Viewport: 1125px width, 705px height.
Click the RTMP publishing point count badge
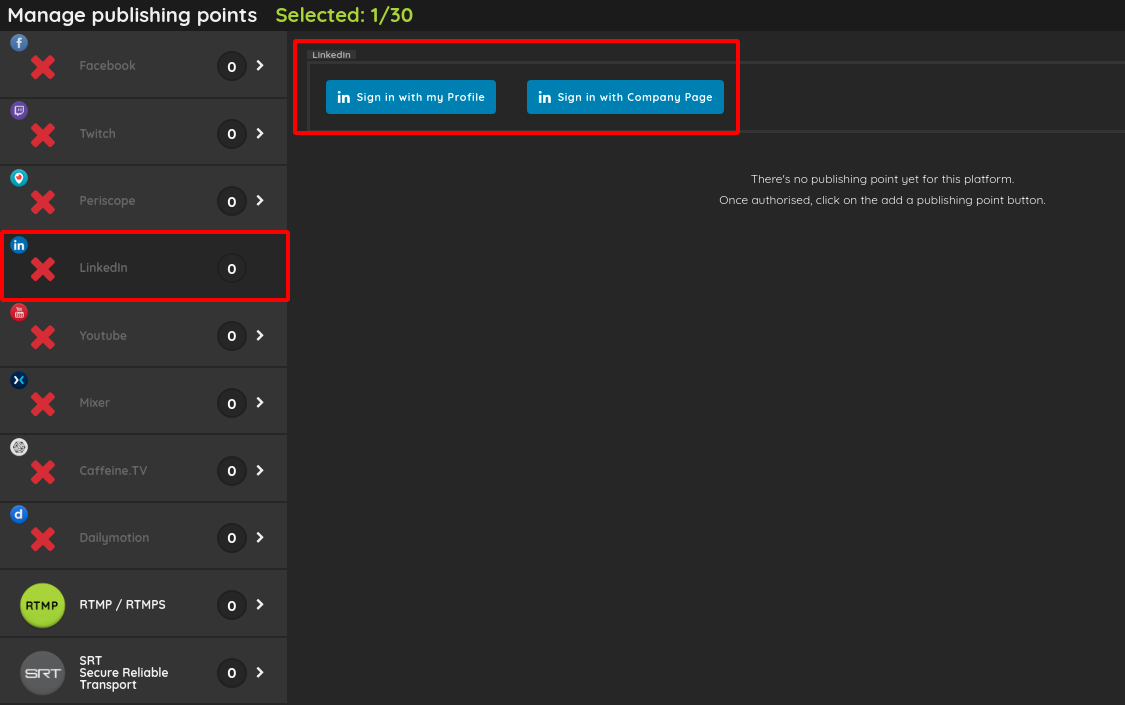232,606
